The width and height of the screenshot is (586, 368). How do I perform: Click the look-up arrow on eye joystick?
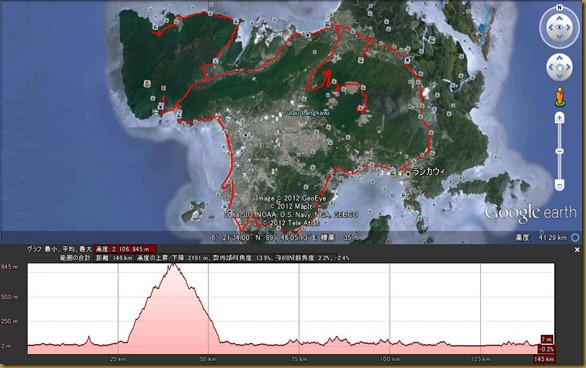coord(559,18)
